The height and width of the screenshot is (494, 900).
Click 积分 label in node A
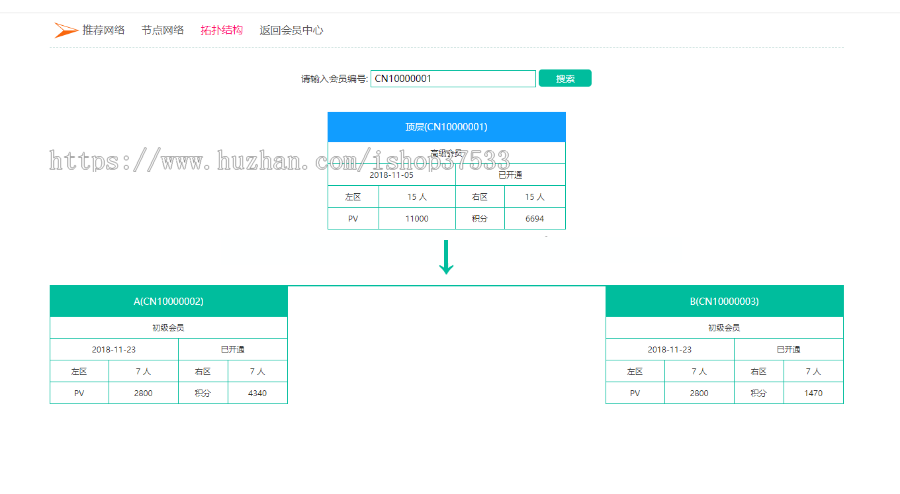pyautogui.click(x=203, y=393)
